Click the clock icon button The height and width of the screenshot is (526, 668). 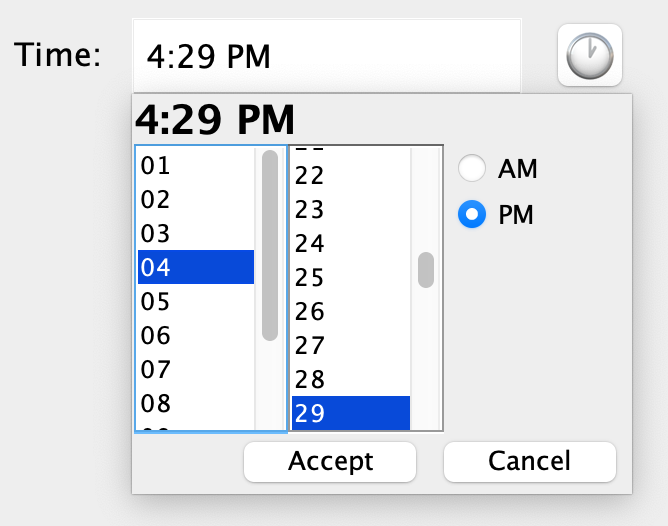coord(590,56)
